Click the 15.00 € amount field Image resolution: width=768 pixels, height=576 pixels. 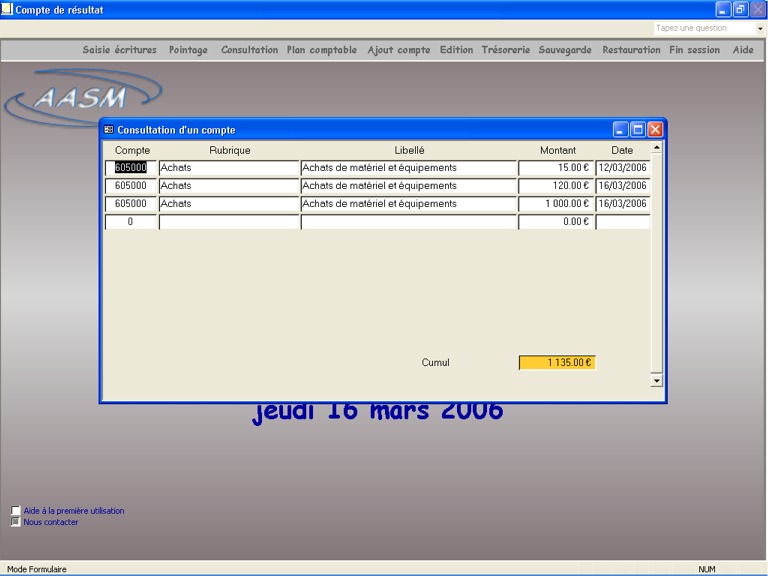click(x=556, y=168)
